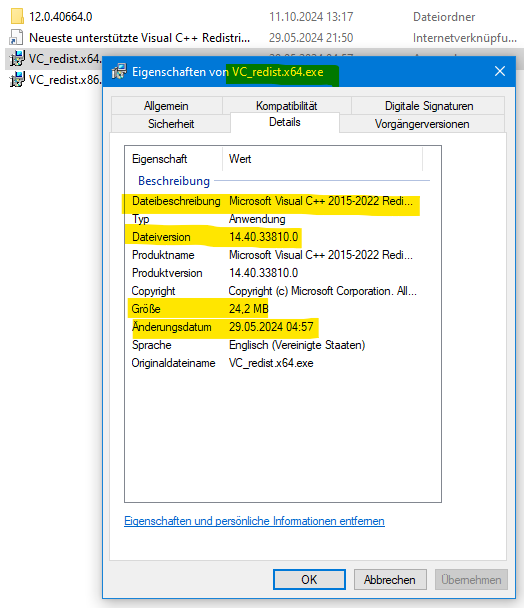Select the 12.0.40664.0 folder icon
The image size is (524, 608).
17,16
